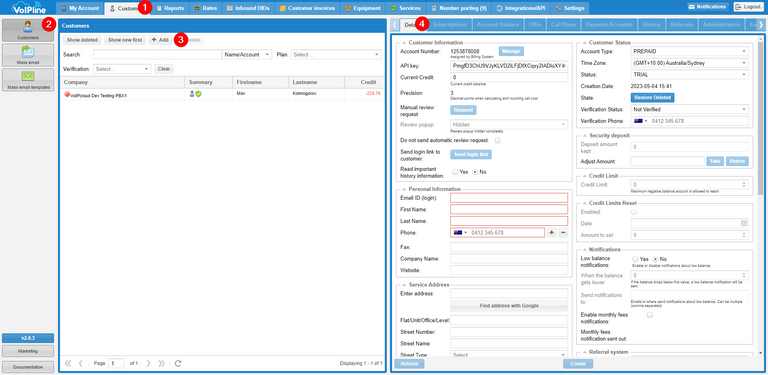Switch to the Reports tab
The height and width of the screenshot is (375, 768).
click(170, 8)
